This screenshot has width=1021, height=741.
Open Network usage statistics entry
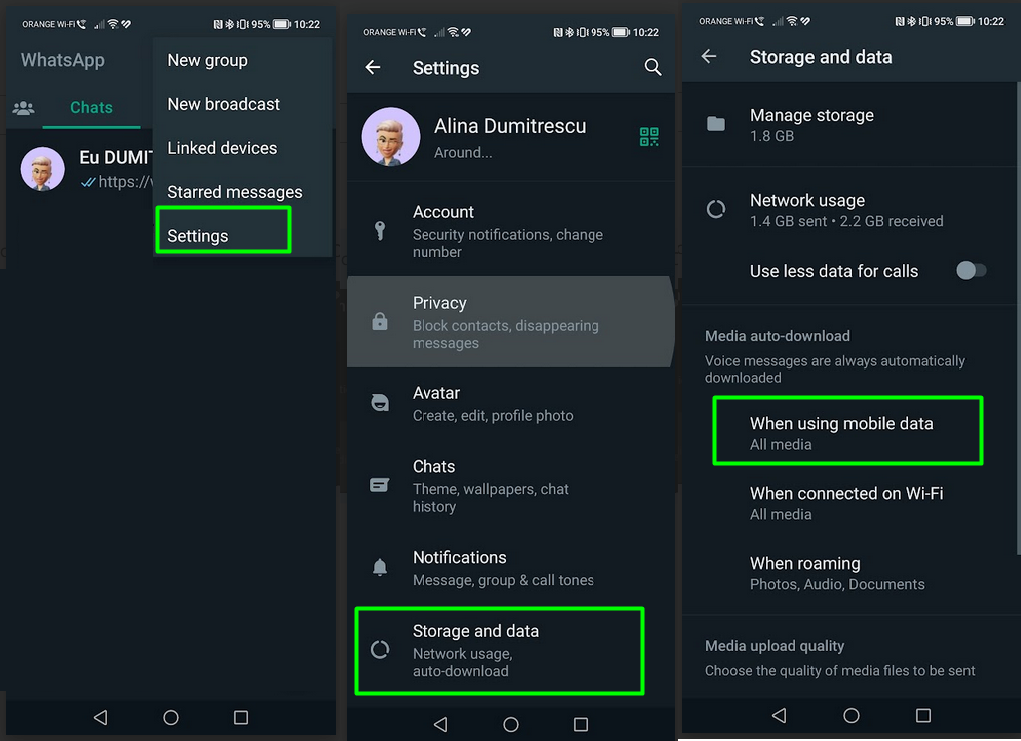tap(850, 210)
